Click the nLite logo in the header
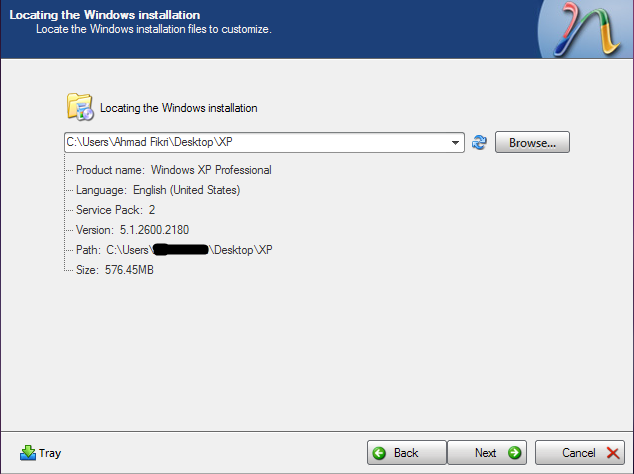 point(586,29)
